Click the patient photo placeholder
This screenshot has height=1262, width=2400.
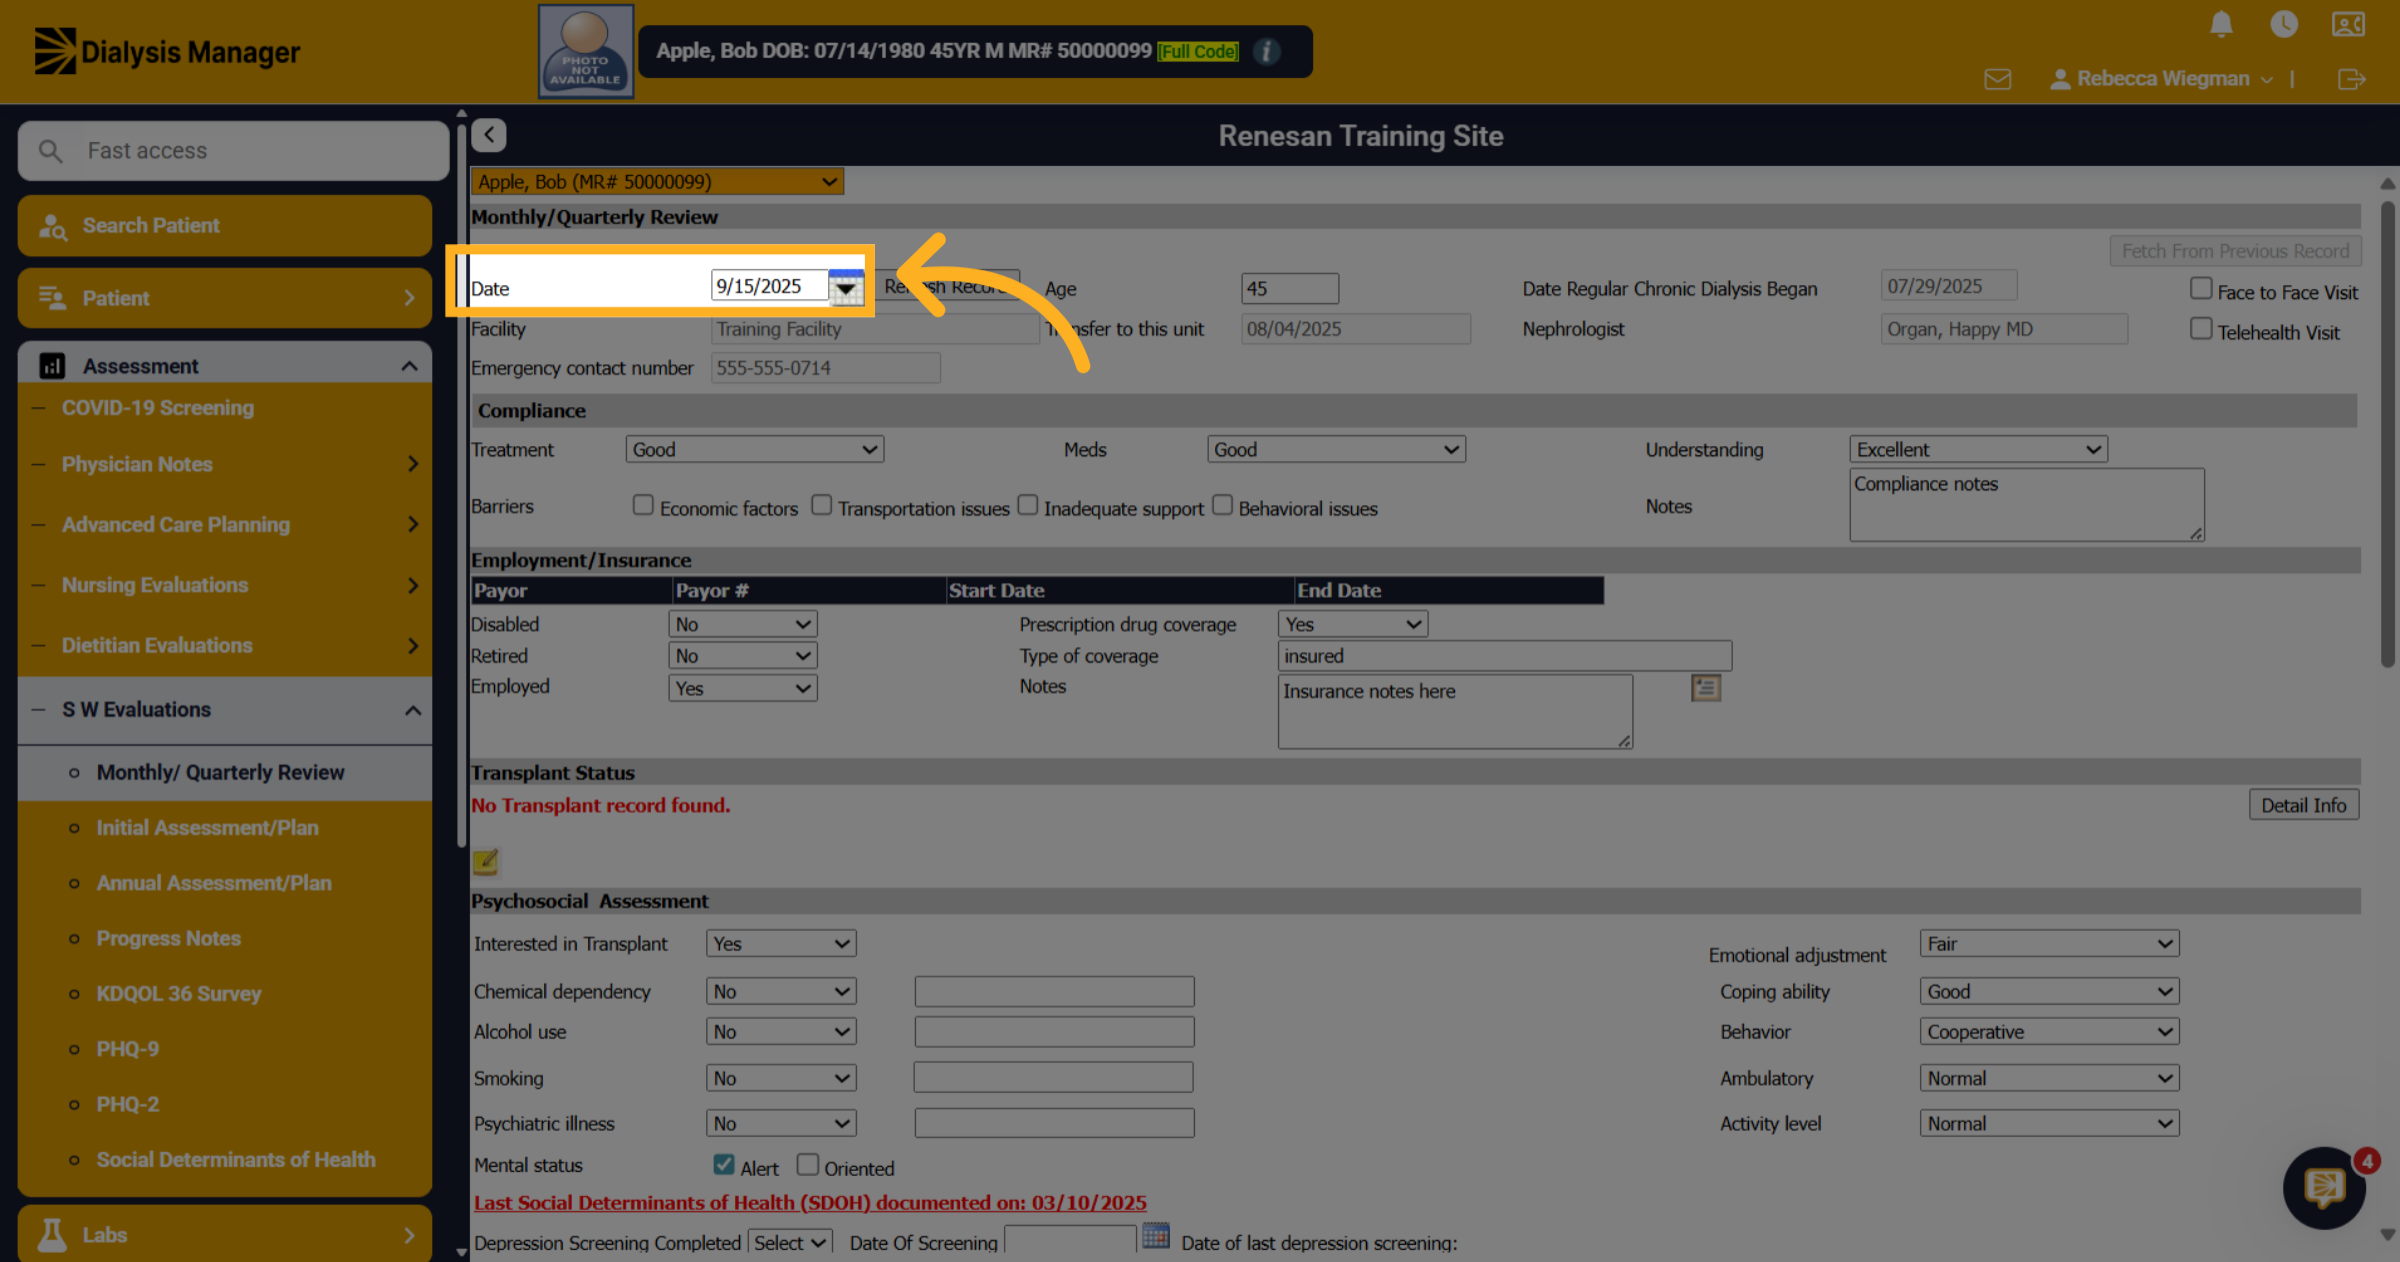click(x=586, y=51)
